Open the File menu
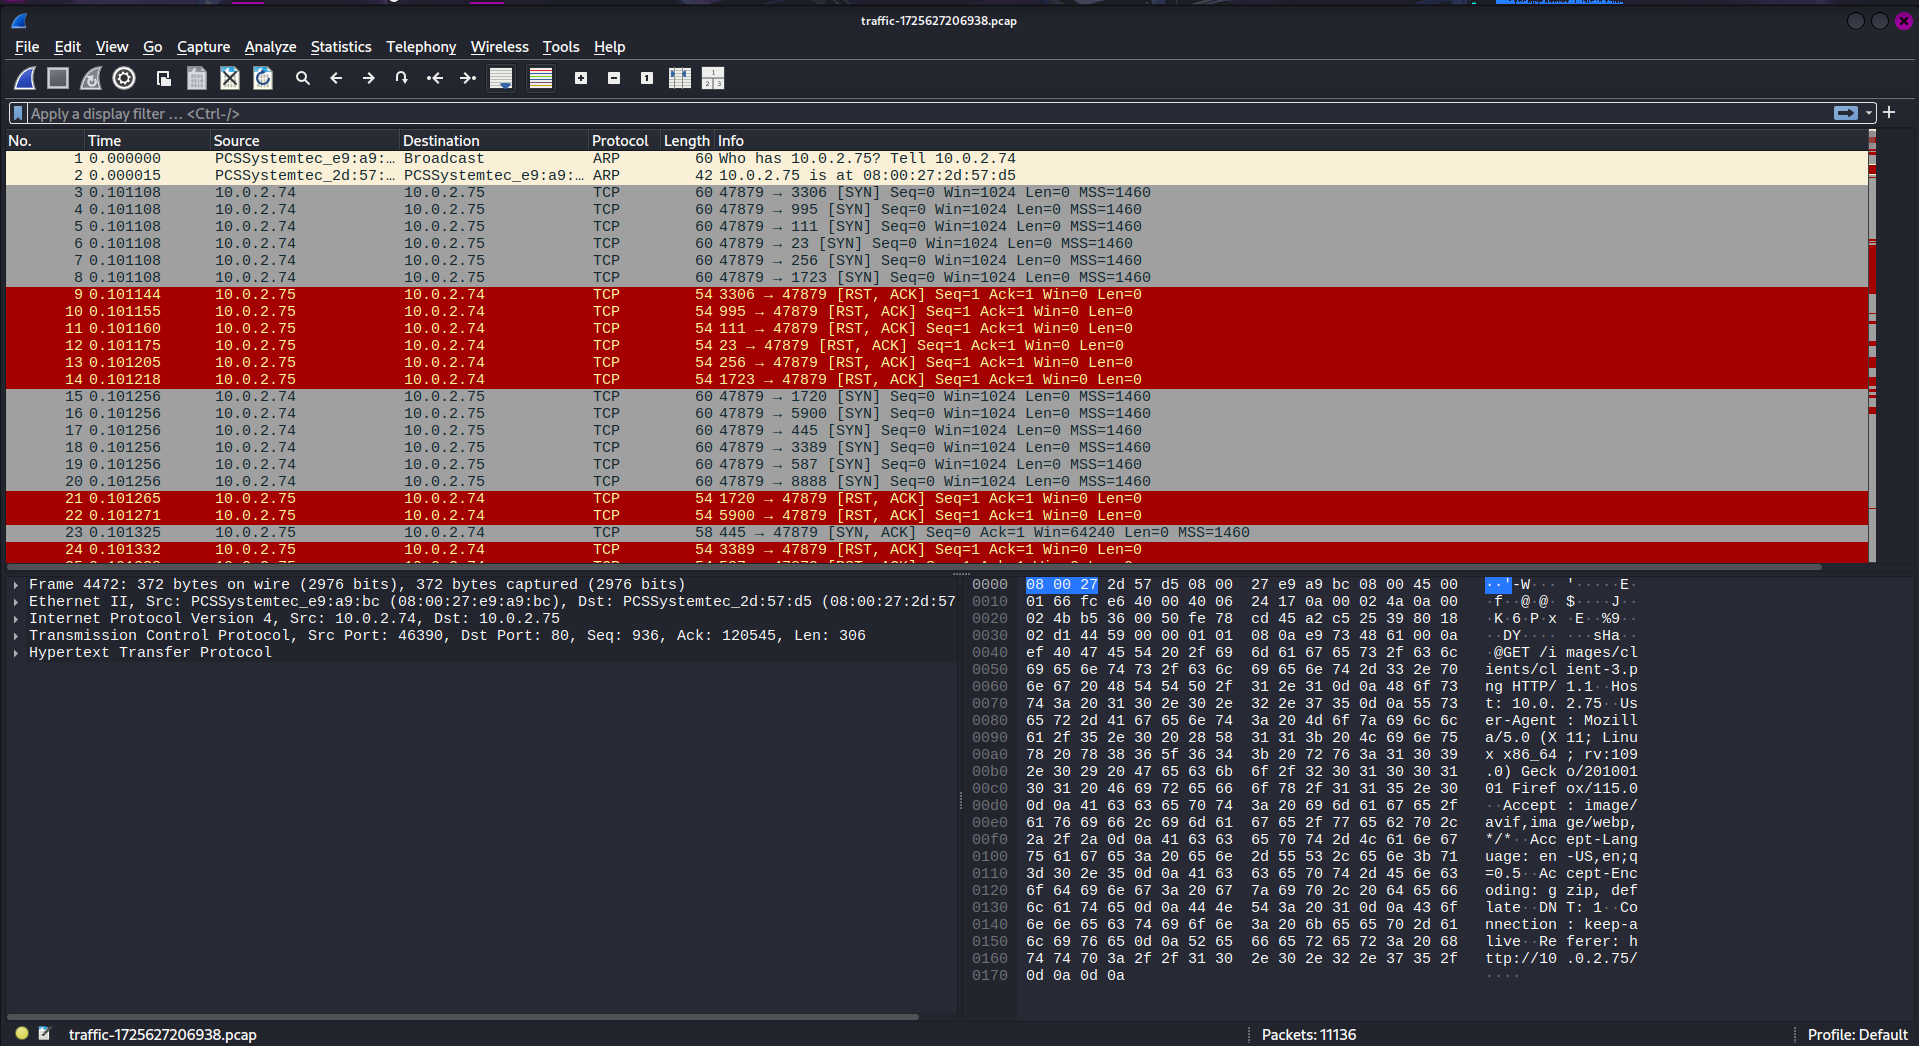 pyautogui.click(x=27, y=47)
